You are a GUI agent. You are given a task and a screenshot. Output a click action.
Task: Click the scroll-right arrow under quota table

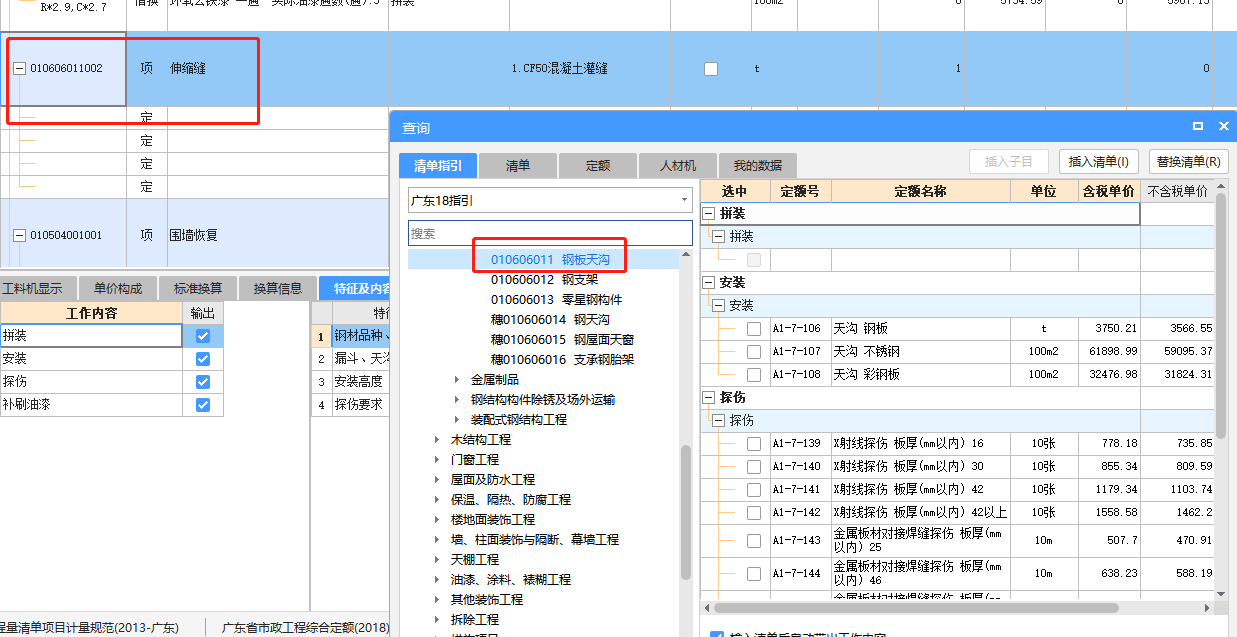click(1207, 608)
